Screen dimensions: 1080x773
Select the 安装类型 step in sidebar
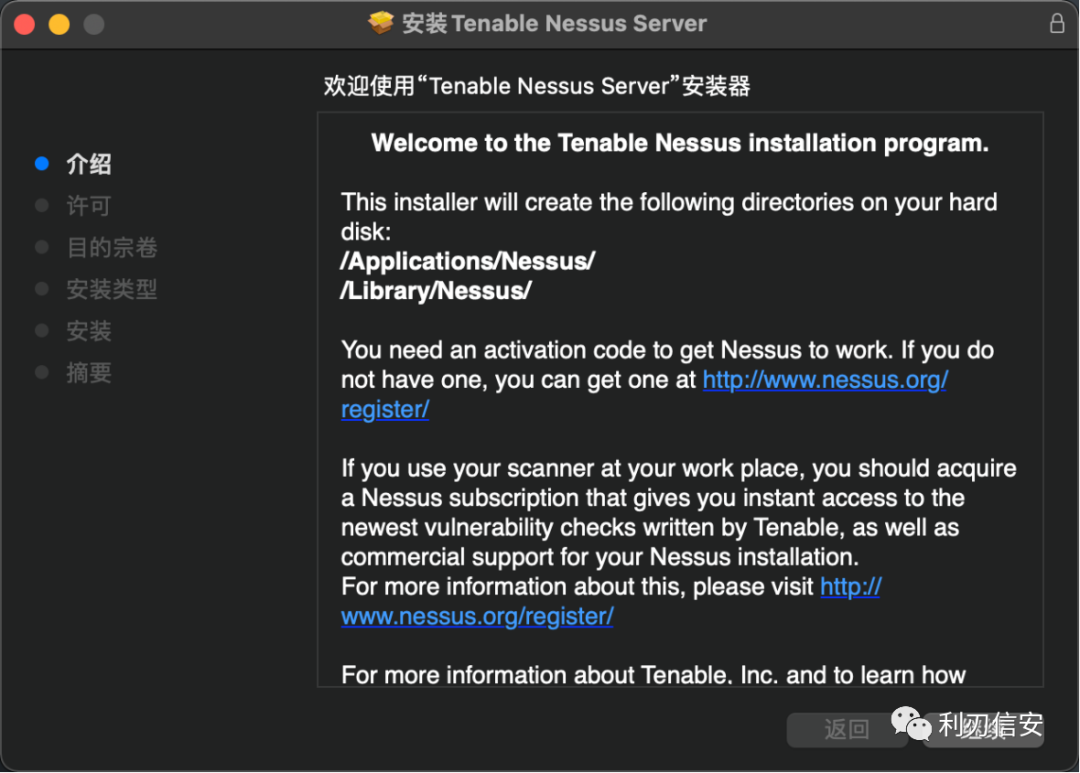(x=112, y=289)
